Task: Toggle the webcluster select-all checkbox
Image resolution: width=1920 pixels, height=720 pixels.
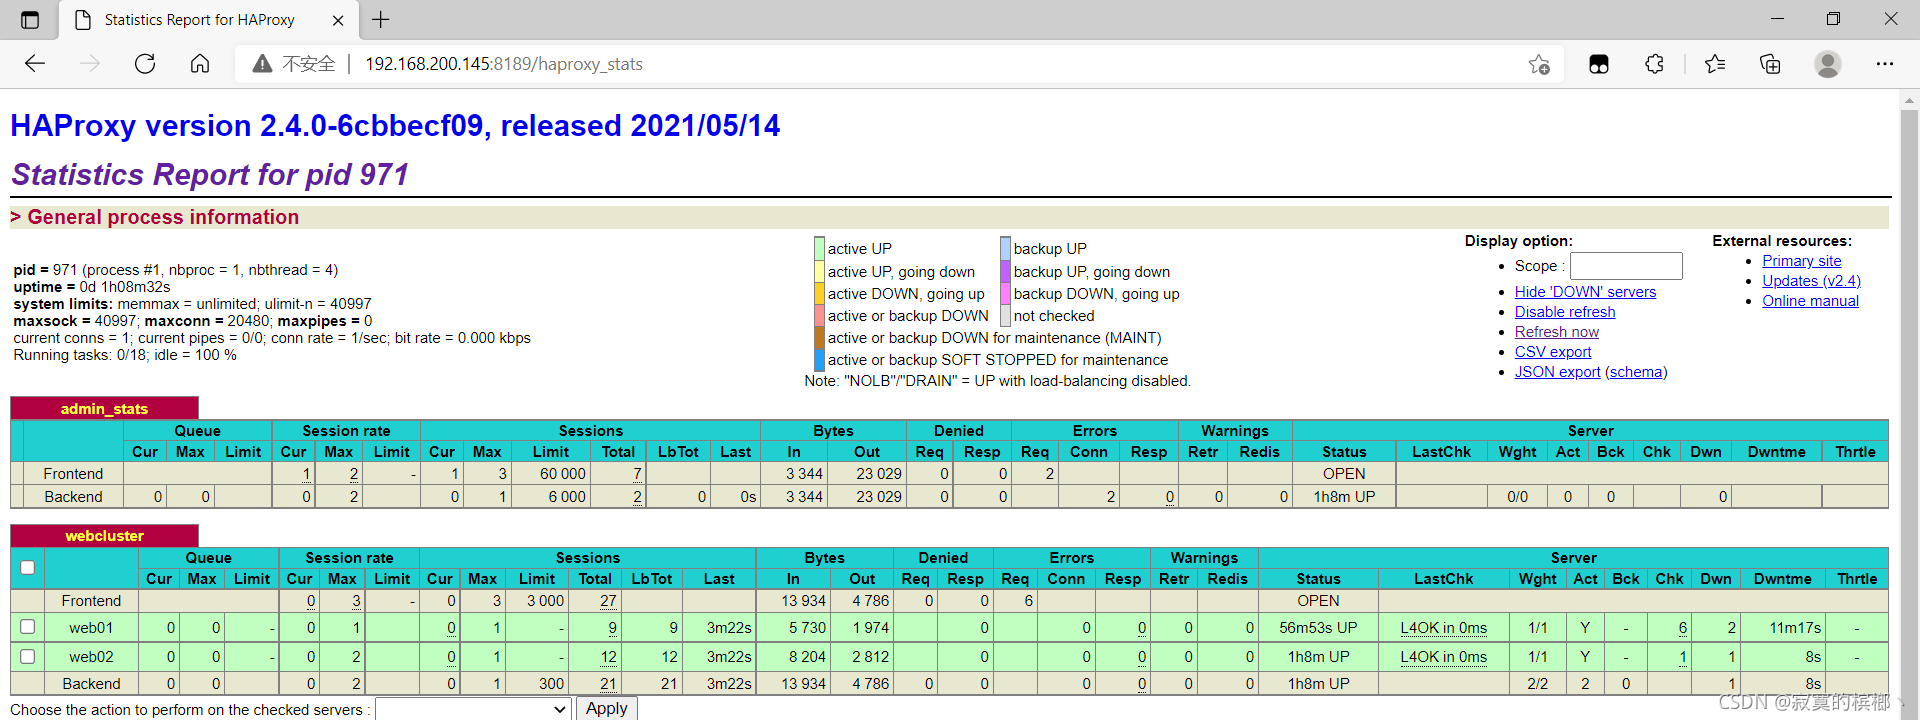Action: click(28, 568)
